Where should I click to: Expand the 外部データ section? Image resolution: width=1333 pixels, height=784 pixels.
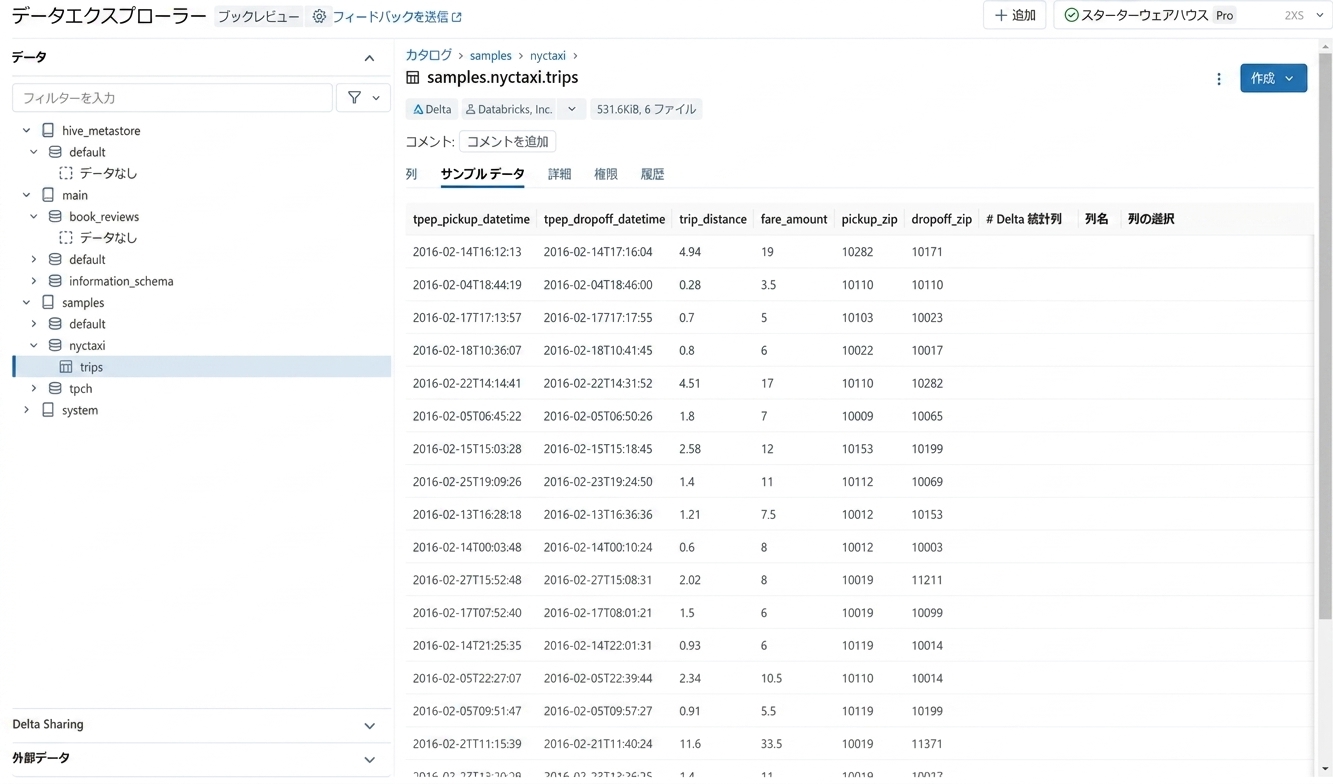[369, 760]
